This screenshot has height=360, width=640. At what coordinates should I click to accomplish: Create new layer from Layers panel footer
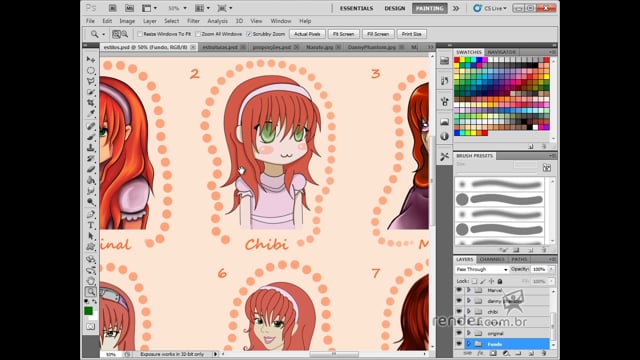tap(531, 353)
